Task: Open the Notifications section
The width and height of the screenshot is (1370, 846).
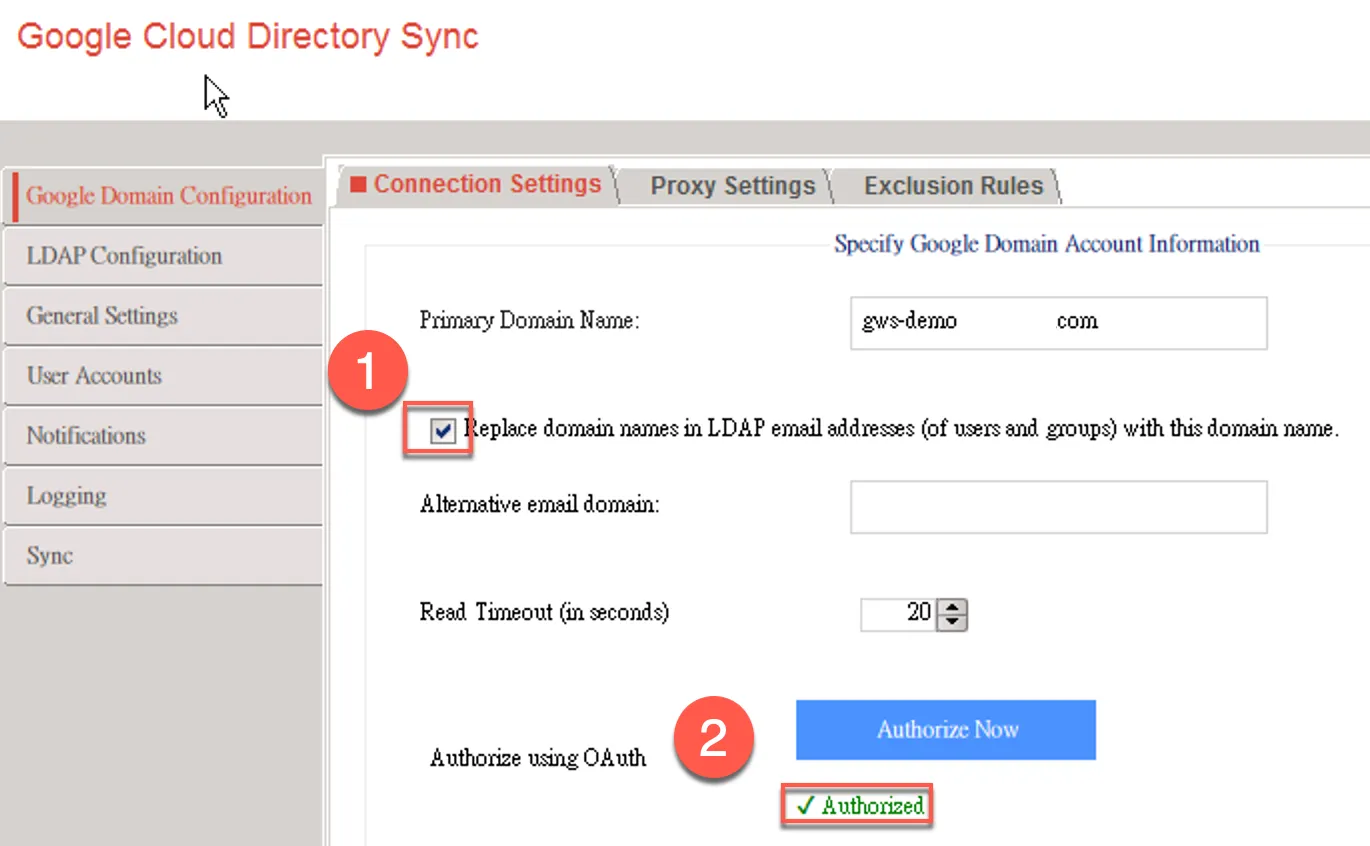Action: click(163, 436)
